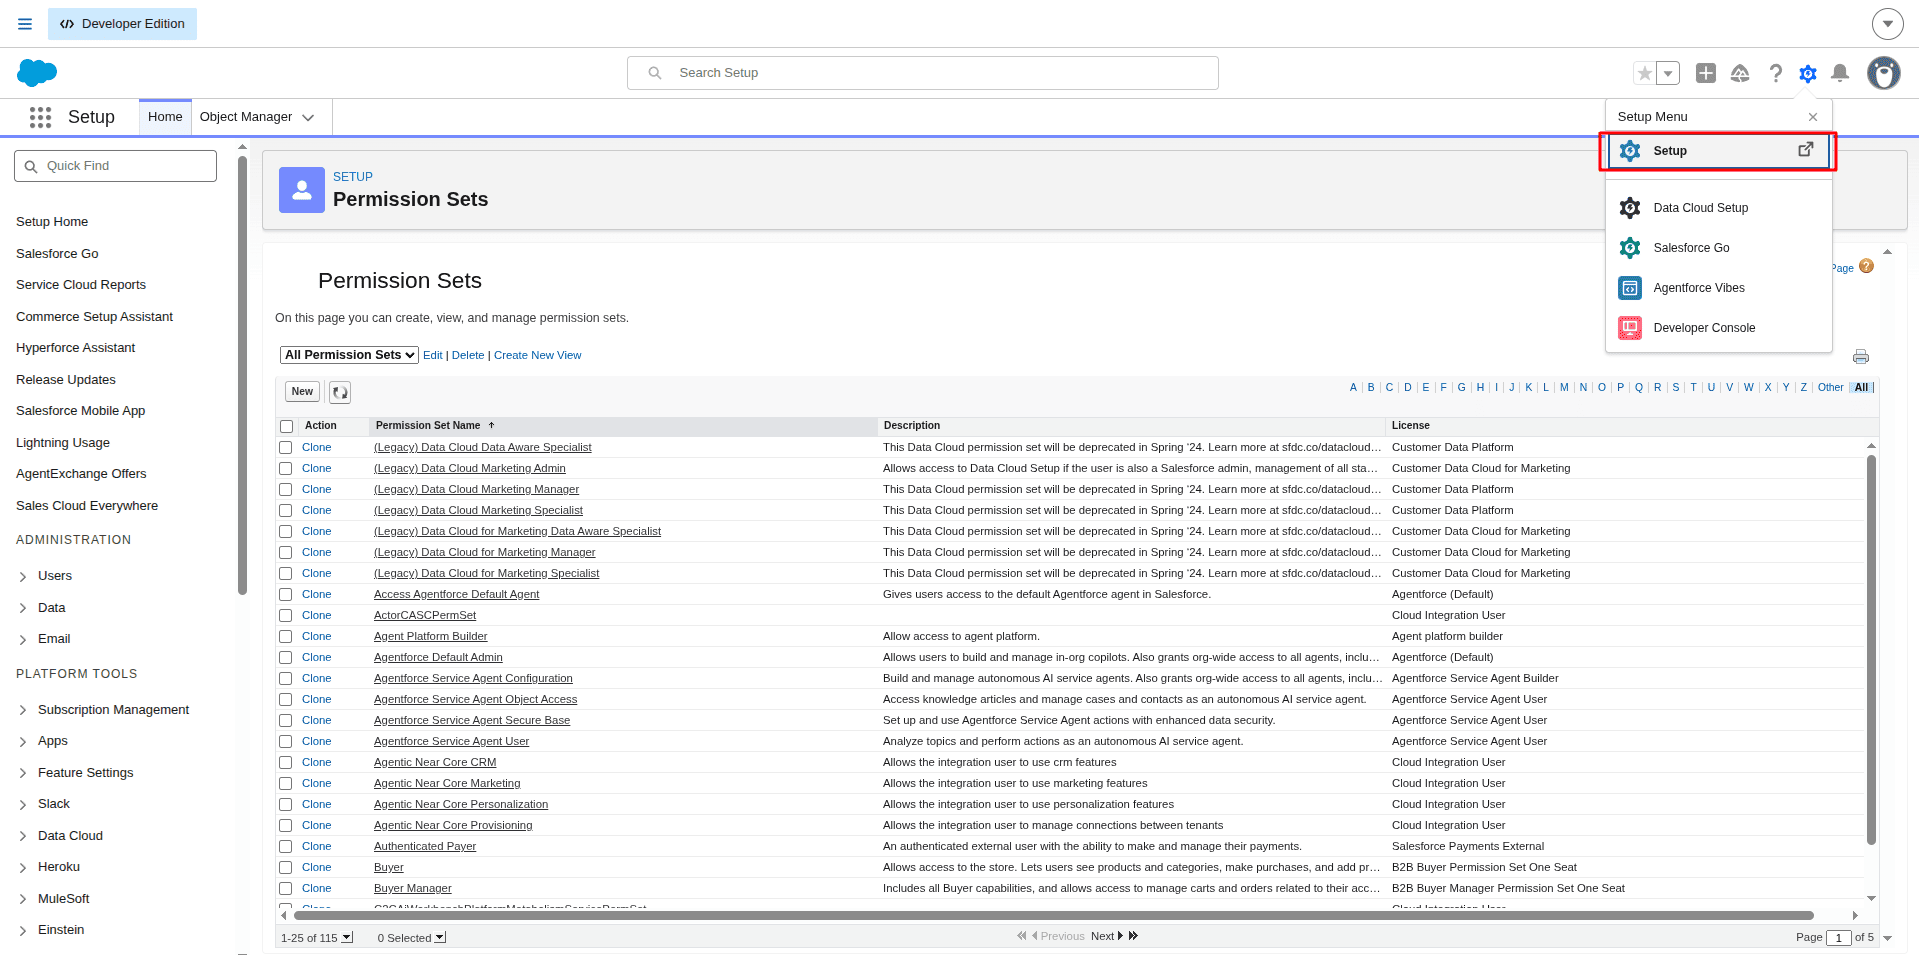Open Agentforce Vibes menu item
The image size is (1919, 955).
tap(1719, 288)
